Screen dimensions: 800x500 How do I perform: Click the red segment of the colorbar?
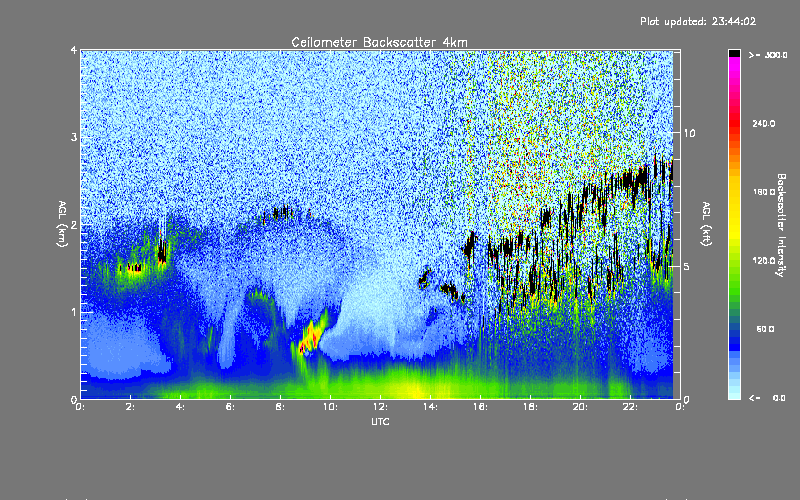click(734, 125)
